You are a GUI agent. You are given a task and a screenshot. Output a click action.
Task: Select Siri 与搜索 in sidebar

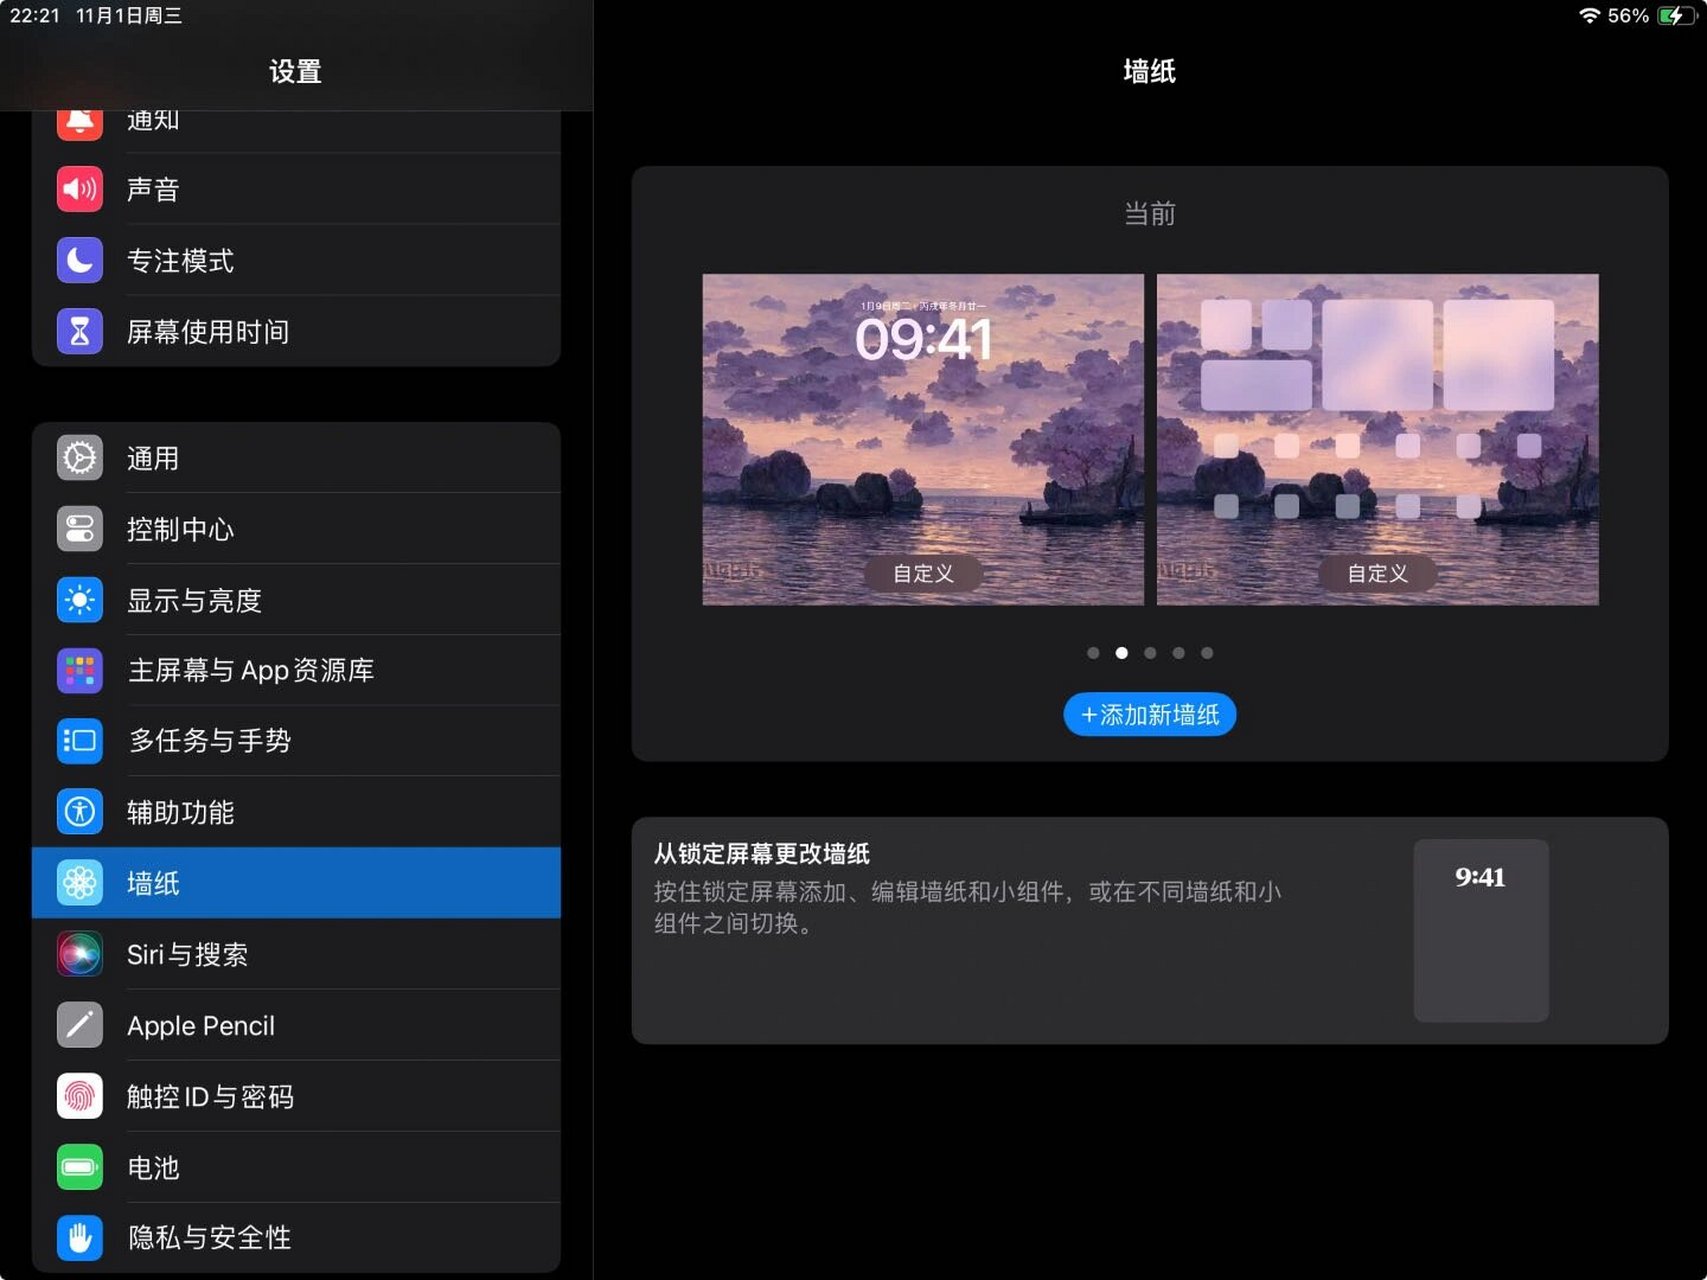tap(296, 954)
